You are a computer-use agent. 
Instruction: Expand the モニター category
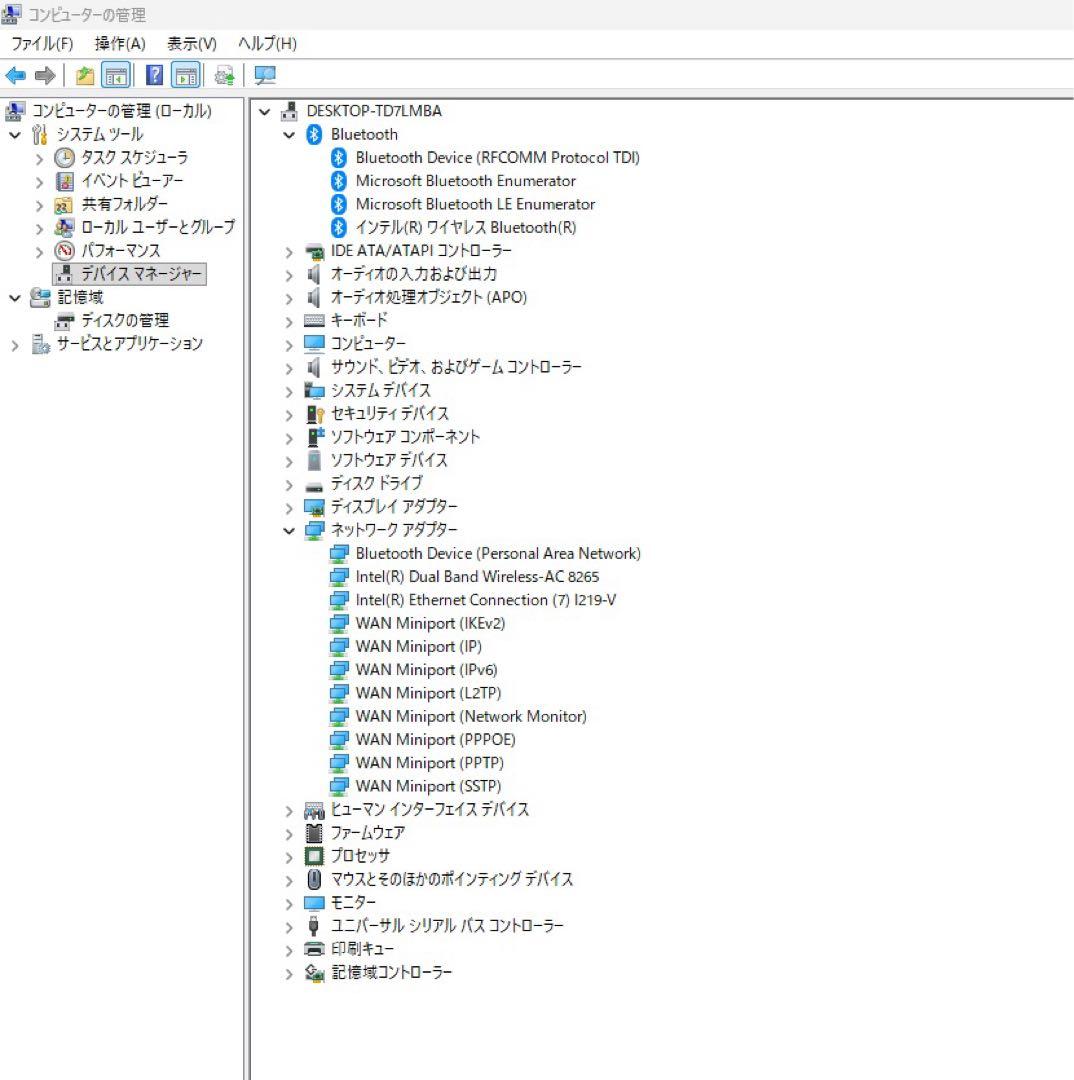click(x=289, y=903)
